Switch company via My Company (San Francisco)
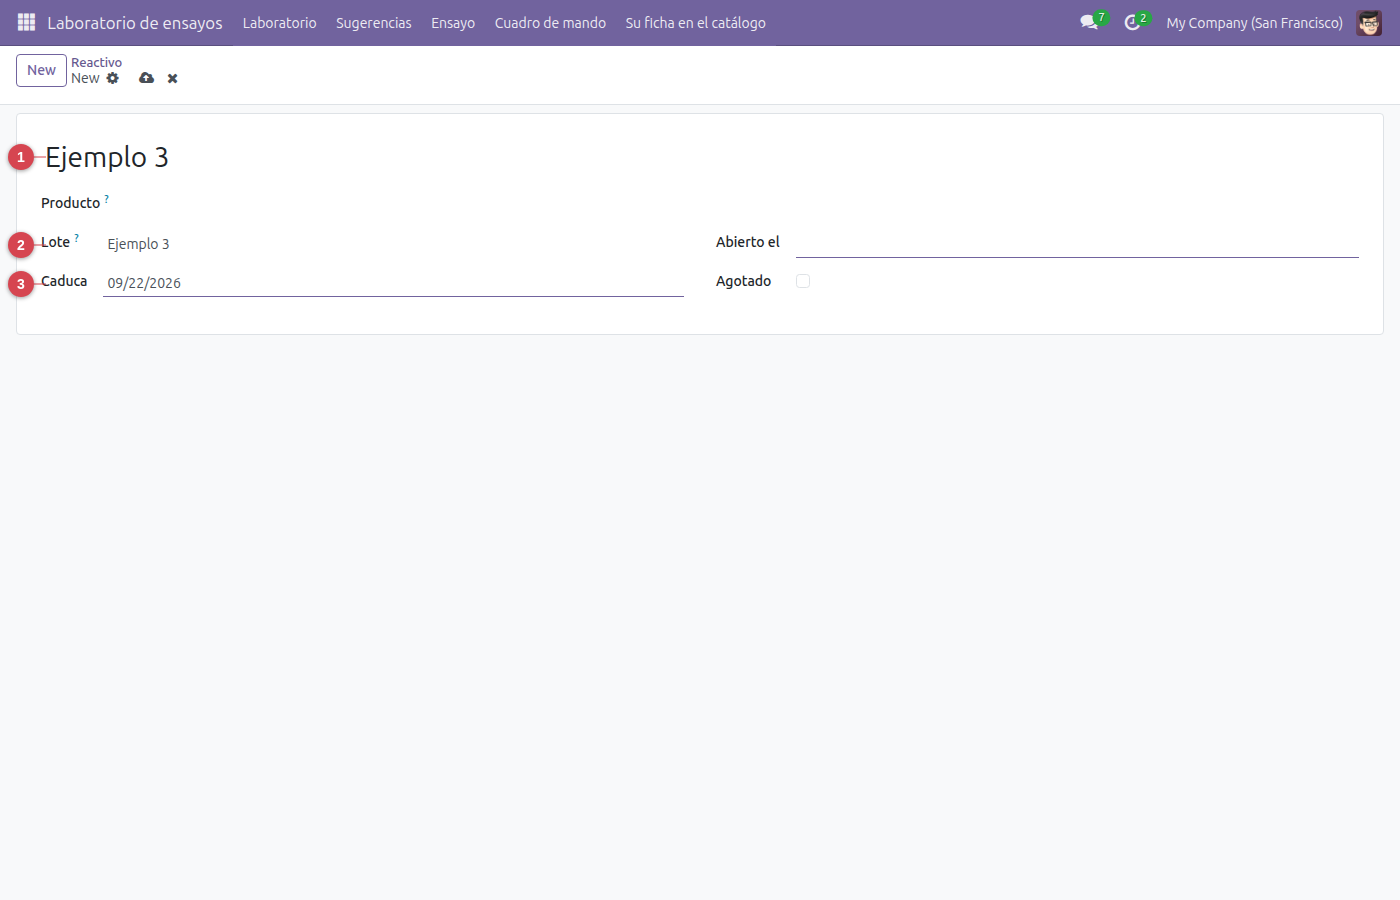The height and width of the screenshot is (900, 1400). tap(1254, 22)
